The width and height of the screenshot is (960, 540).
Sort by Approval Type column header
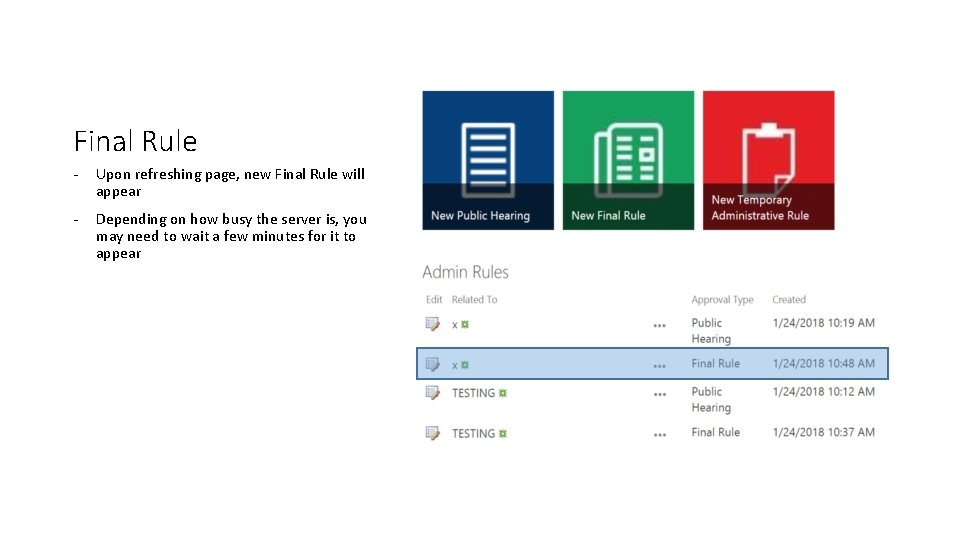point(722,299)
